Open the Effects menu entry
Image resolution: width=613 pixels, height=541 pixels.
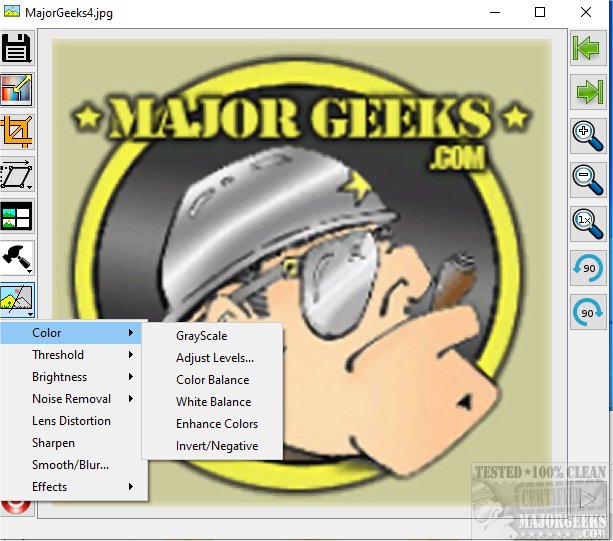tap(73, 487)
